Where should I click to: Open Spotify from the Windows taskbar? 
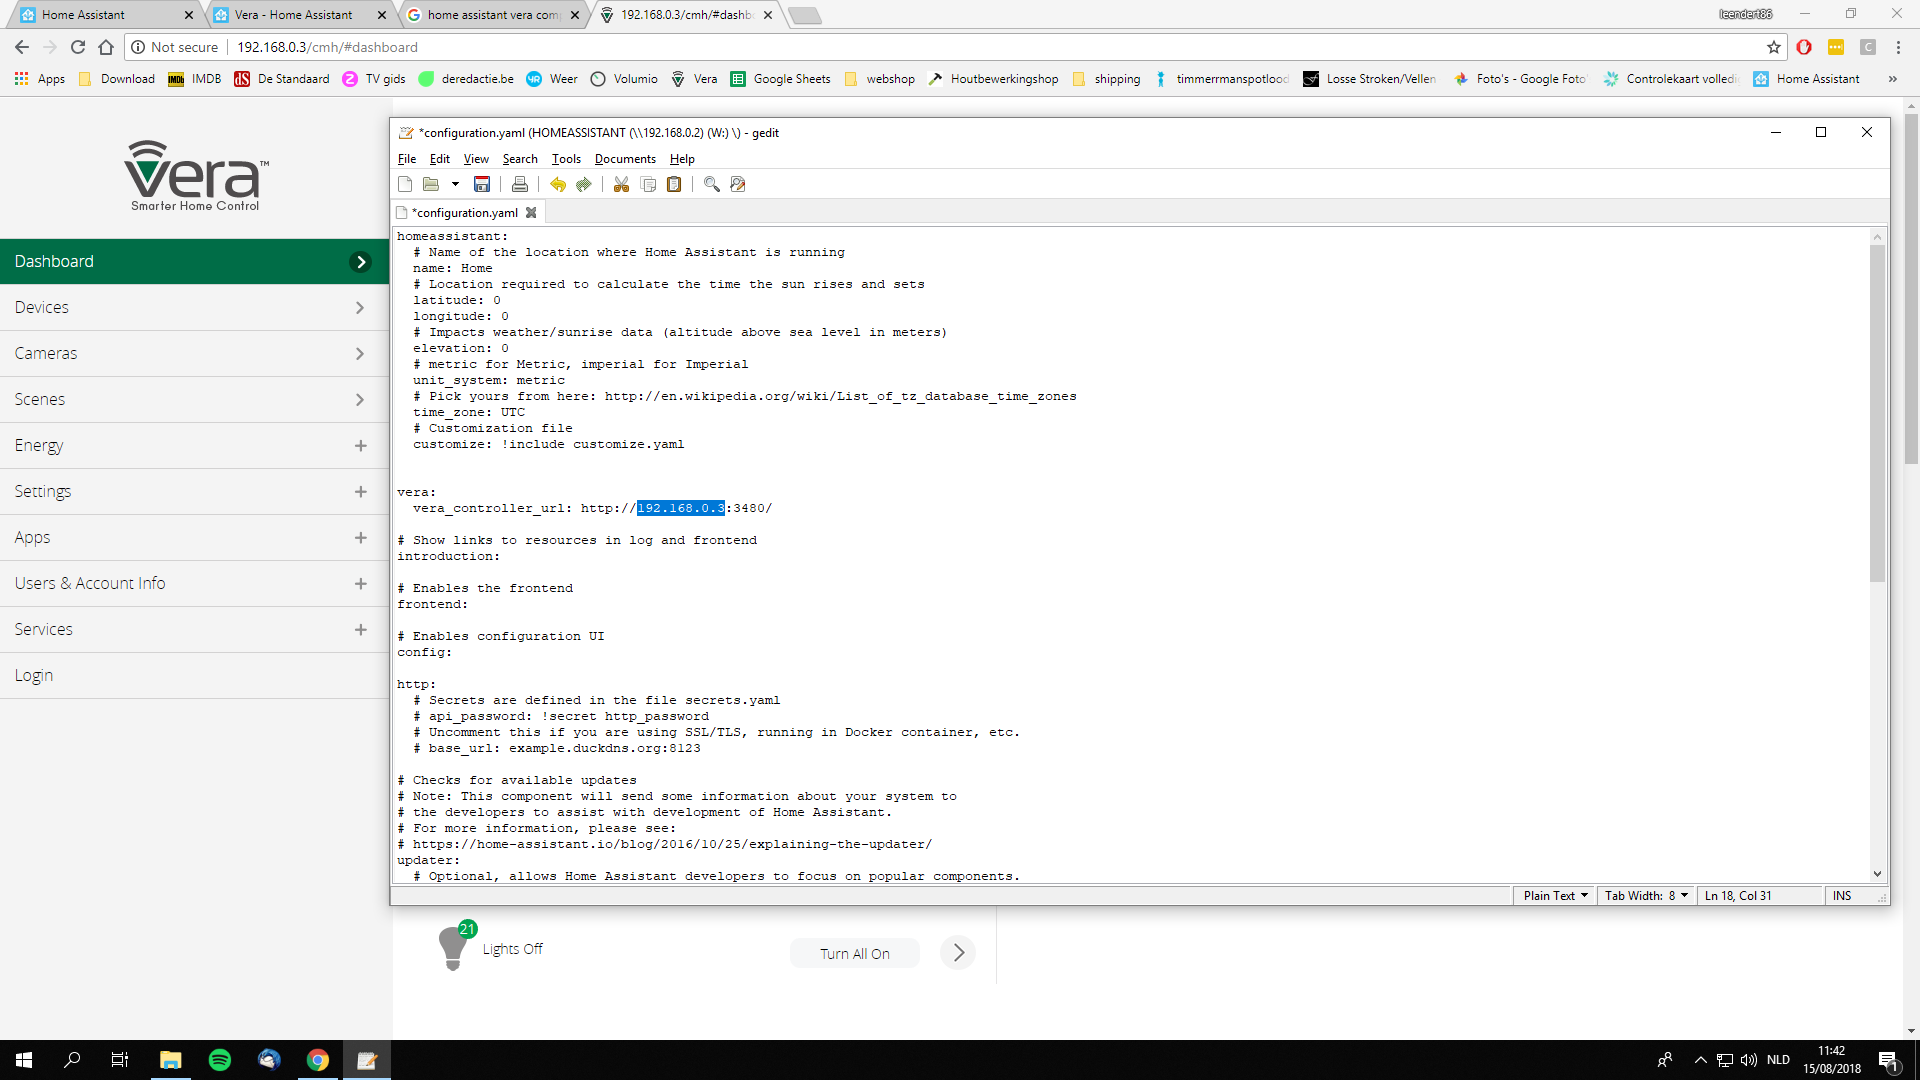(x=220, y=1060)
